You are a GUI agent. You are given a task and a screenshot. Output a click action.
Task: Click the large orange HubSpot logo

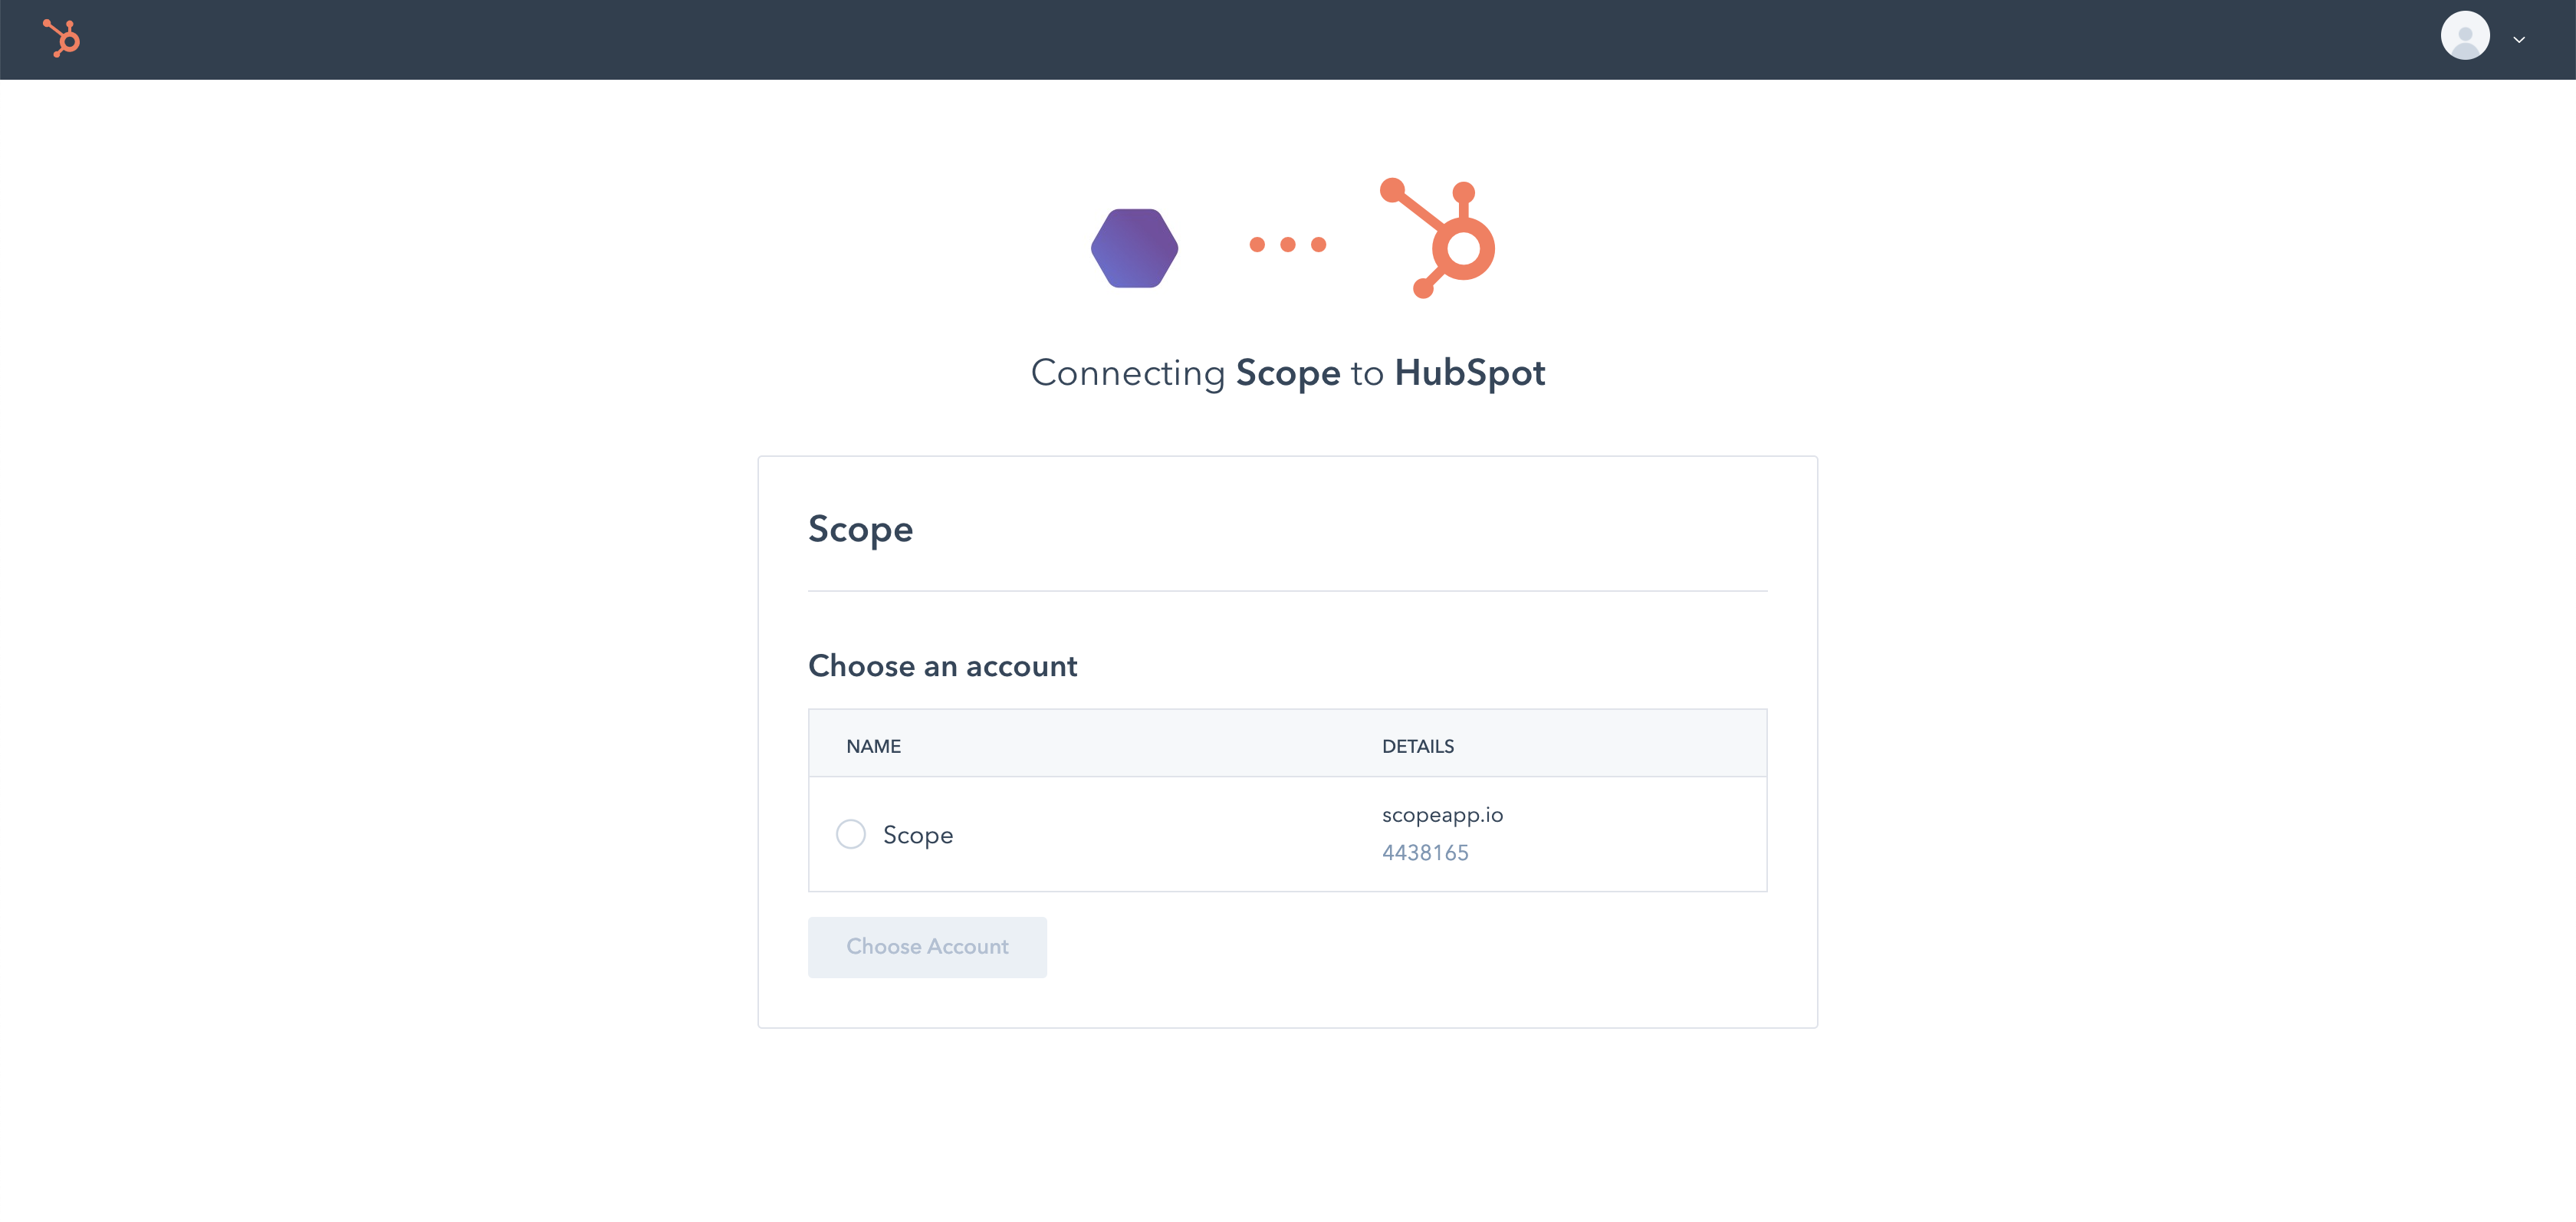pyautogui.click(x=1437, y=238)
